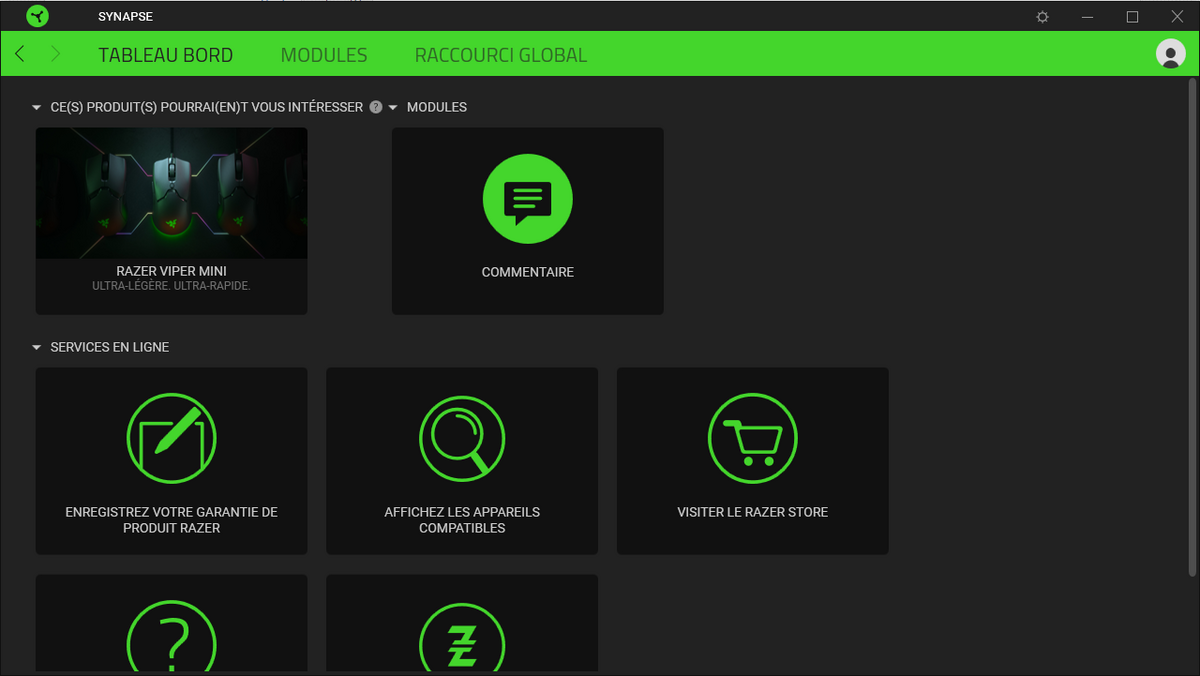Open the Raccourci Global tab
Viewport: 1200px width, 676px height.
tap(501, 55)
